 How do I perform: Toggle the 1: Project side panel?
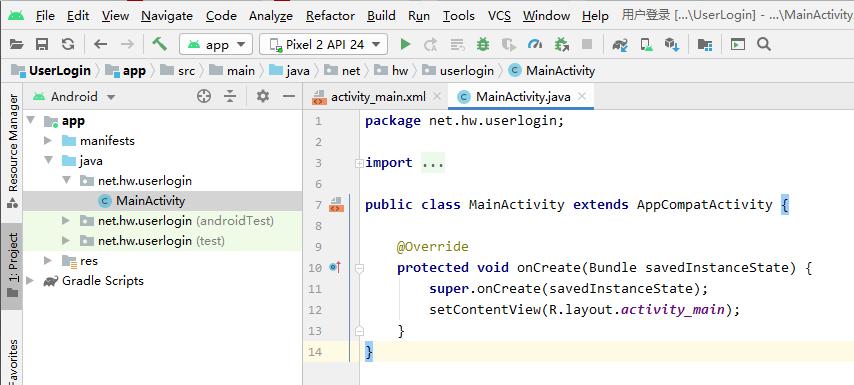13,265
